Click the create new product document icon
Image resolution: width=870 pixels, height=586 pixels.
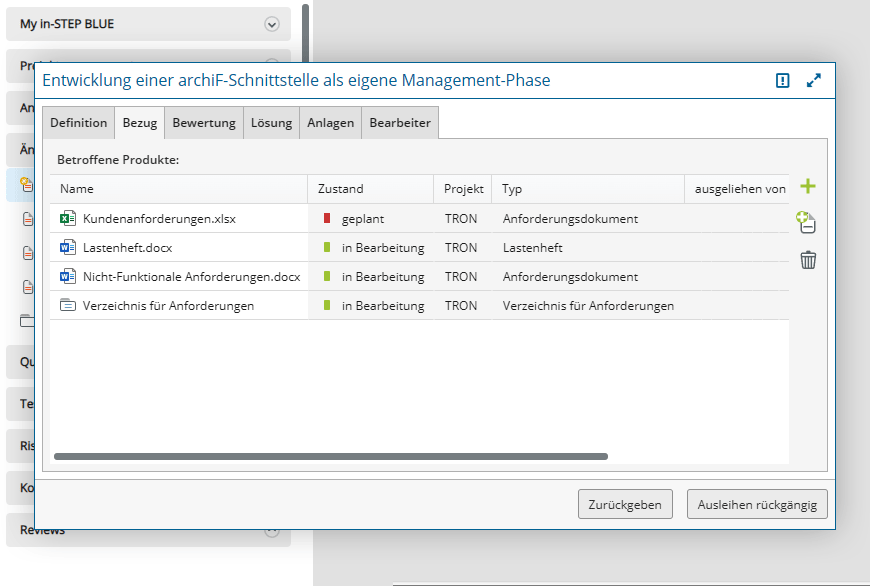pyautogui.click(x=807, y=223)
